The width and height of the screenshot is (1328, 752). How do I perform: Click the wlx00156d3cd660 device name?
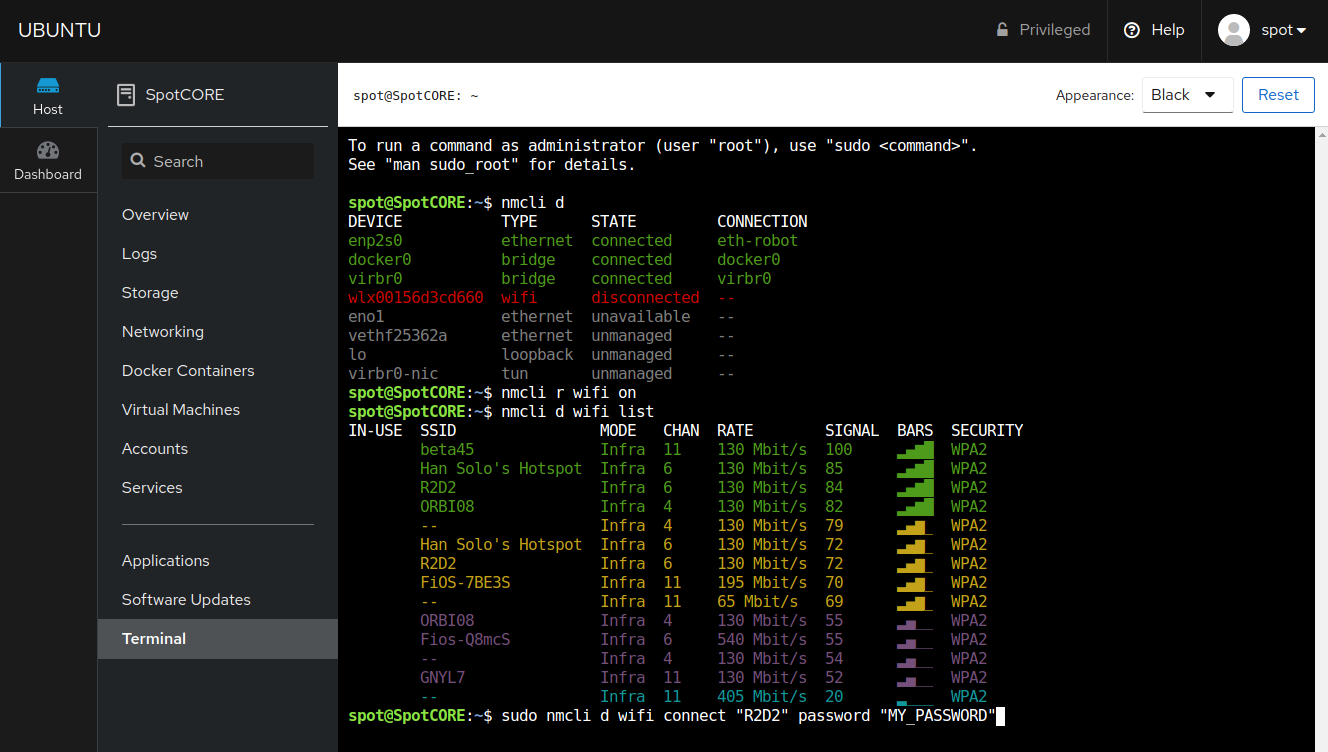416,298
